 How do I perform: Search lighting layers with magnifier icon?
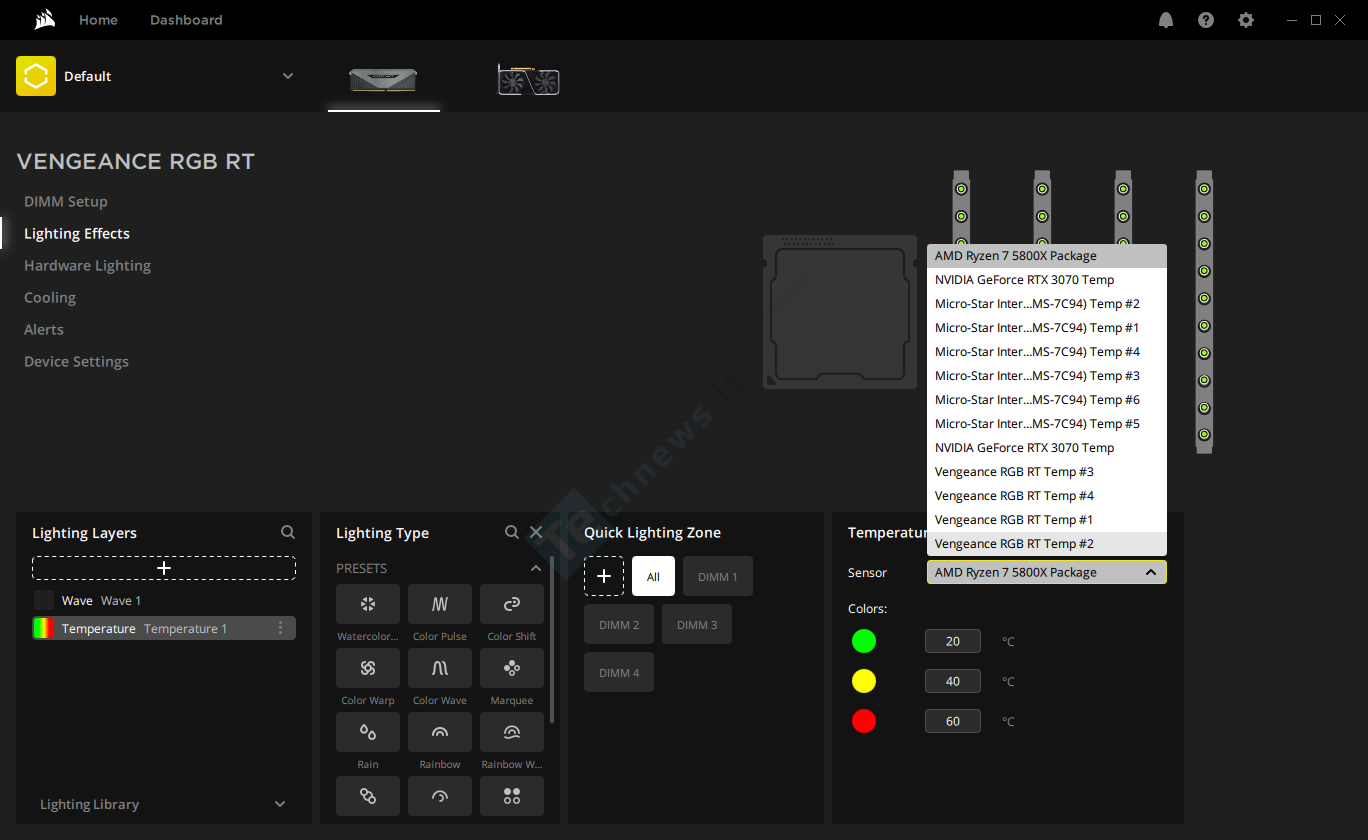point(288,533)
